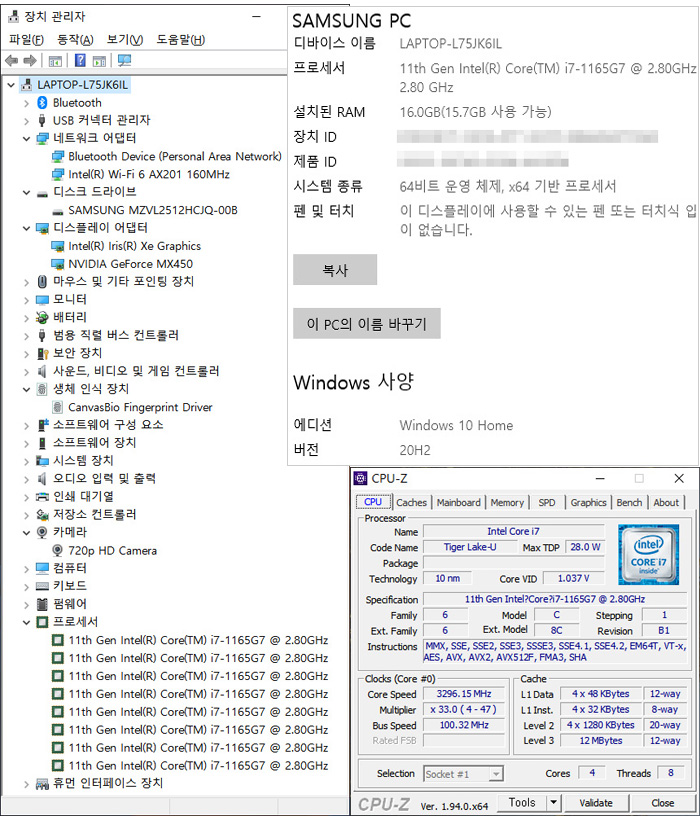Image resolution: width=700 pixels, height=819 pixels.
Task: Switch to the Mainboard tab
Action: tap(459, 502)
